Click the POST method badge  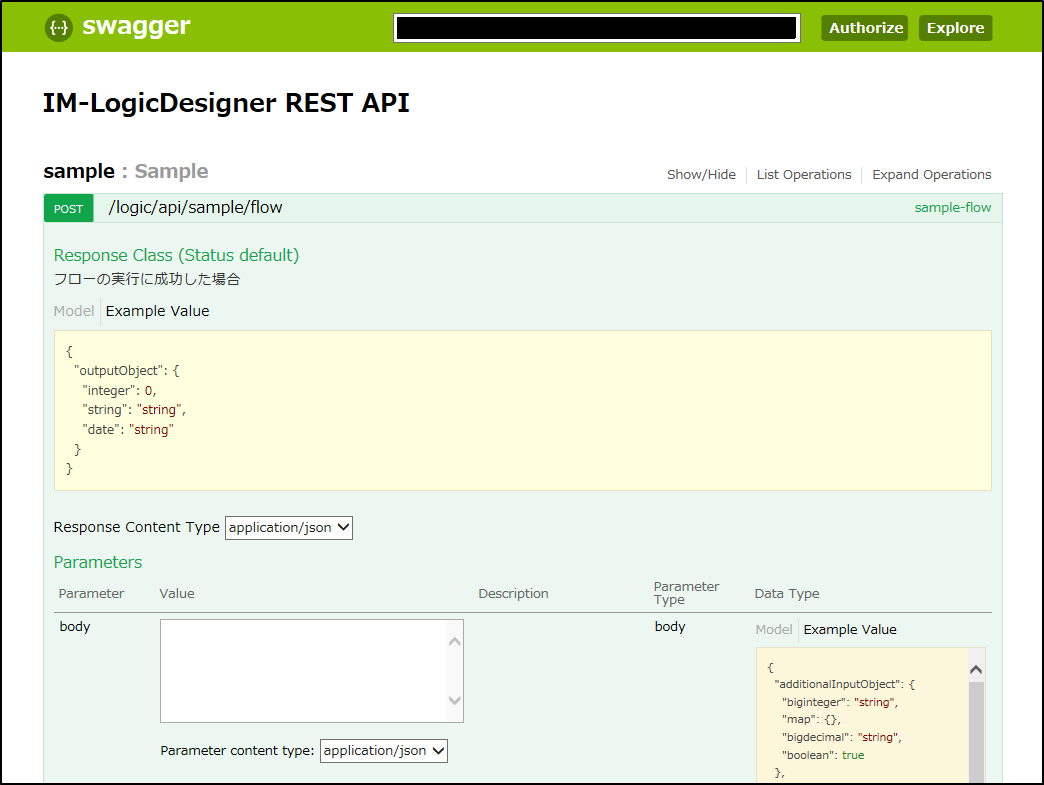tap(69, 208)
